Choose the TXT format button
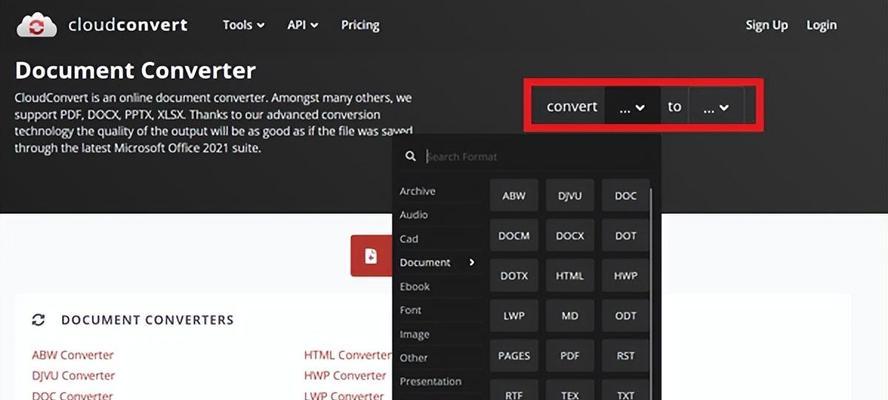This screenshot has width=888, height=400. point(626,390)
